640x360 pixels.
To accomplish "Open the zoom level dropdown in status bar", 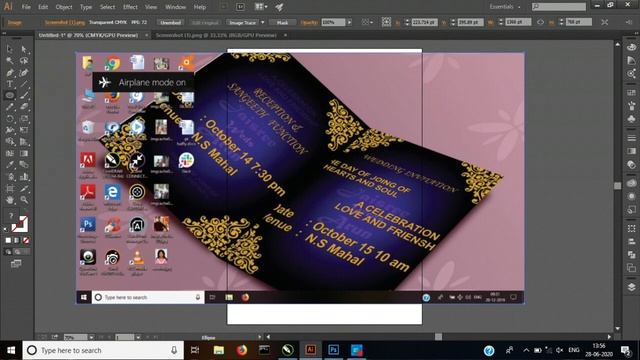I will point(91,337).
